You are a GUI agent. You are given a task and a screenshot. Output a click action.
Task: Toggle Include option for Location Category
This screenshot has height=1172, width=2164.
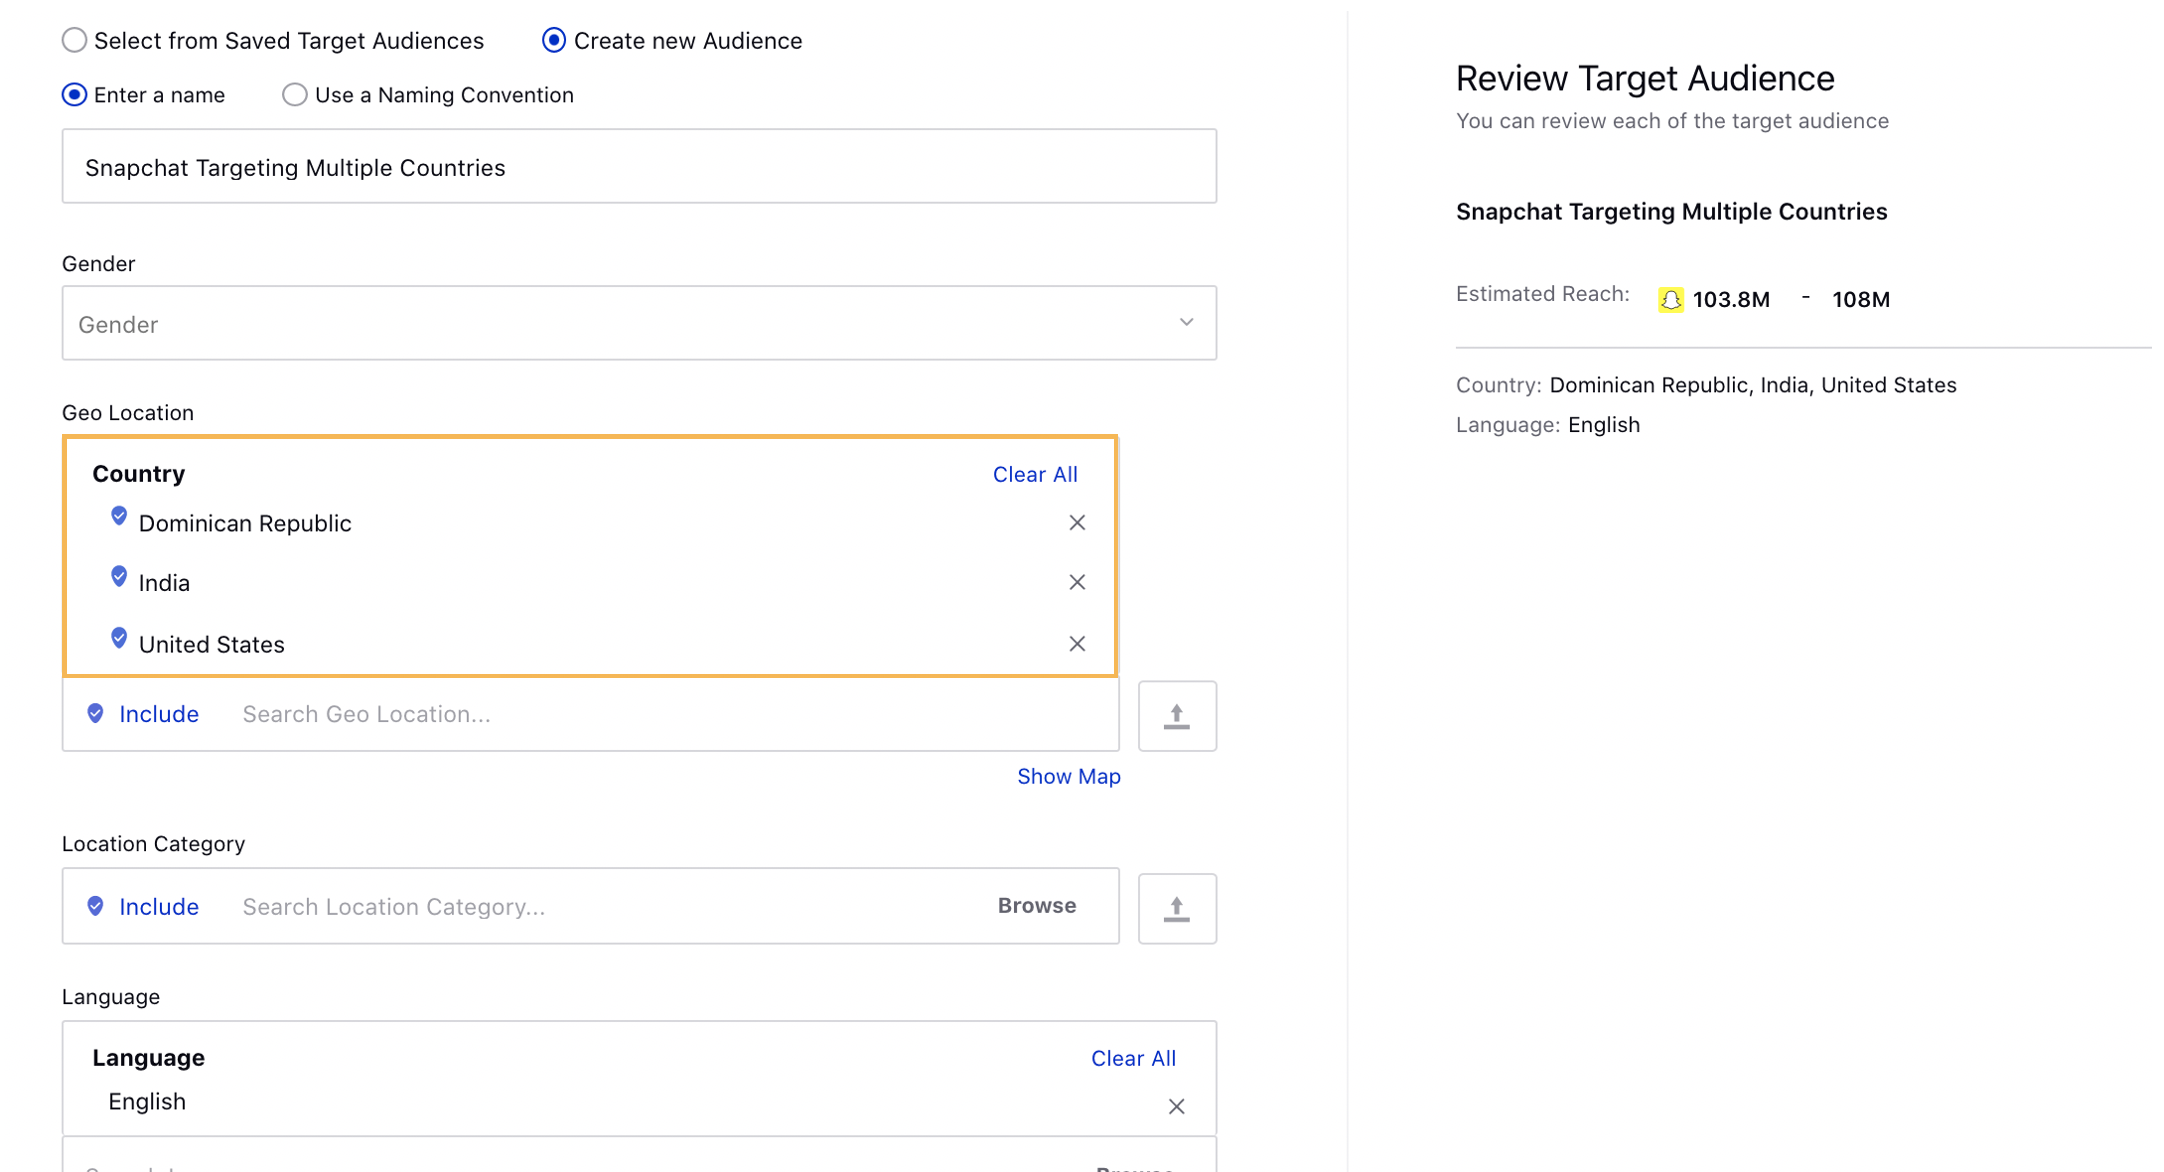159,906
